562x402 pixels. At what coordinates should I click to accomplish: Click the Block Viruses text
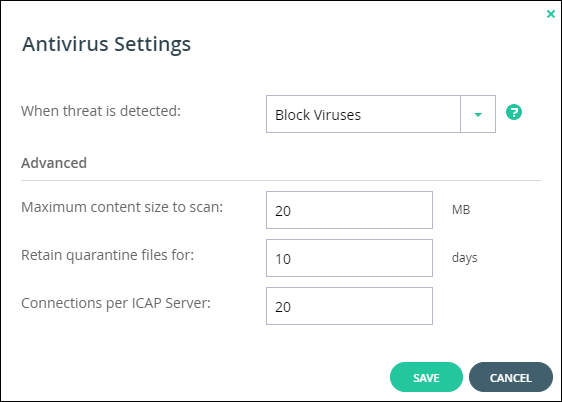click(318, 115)
